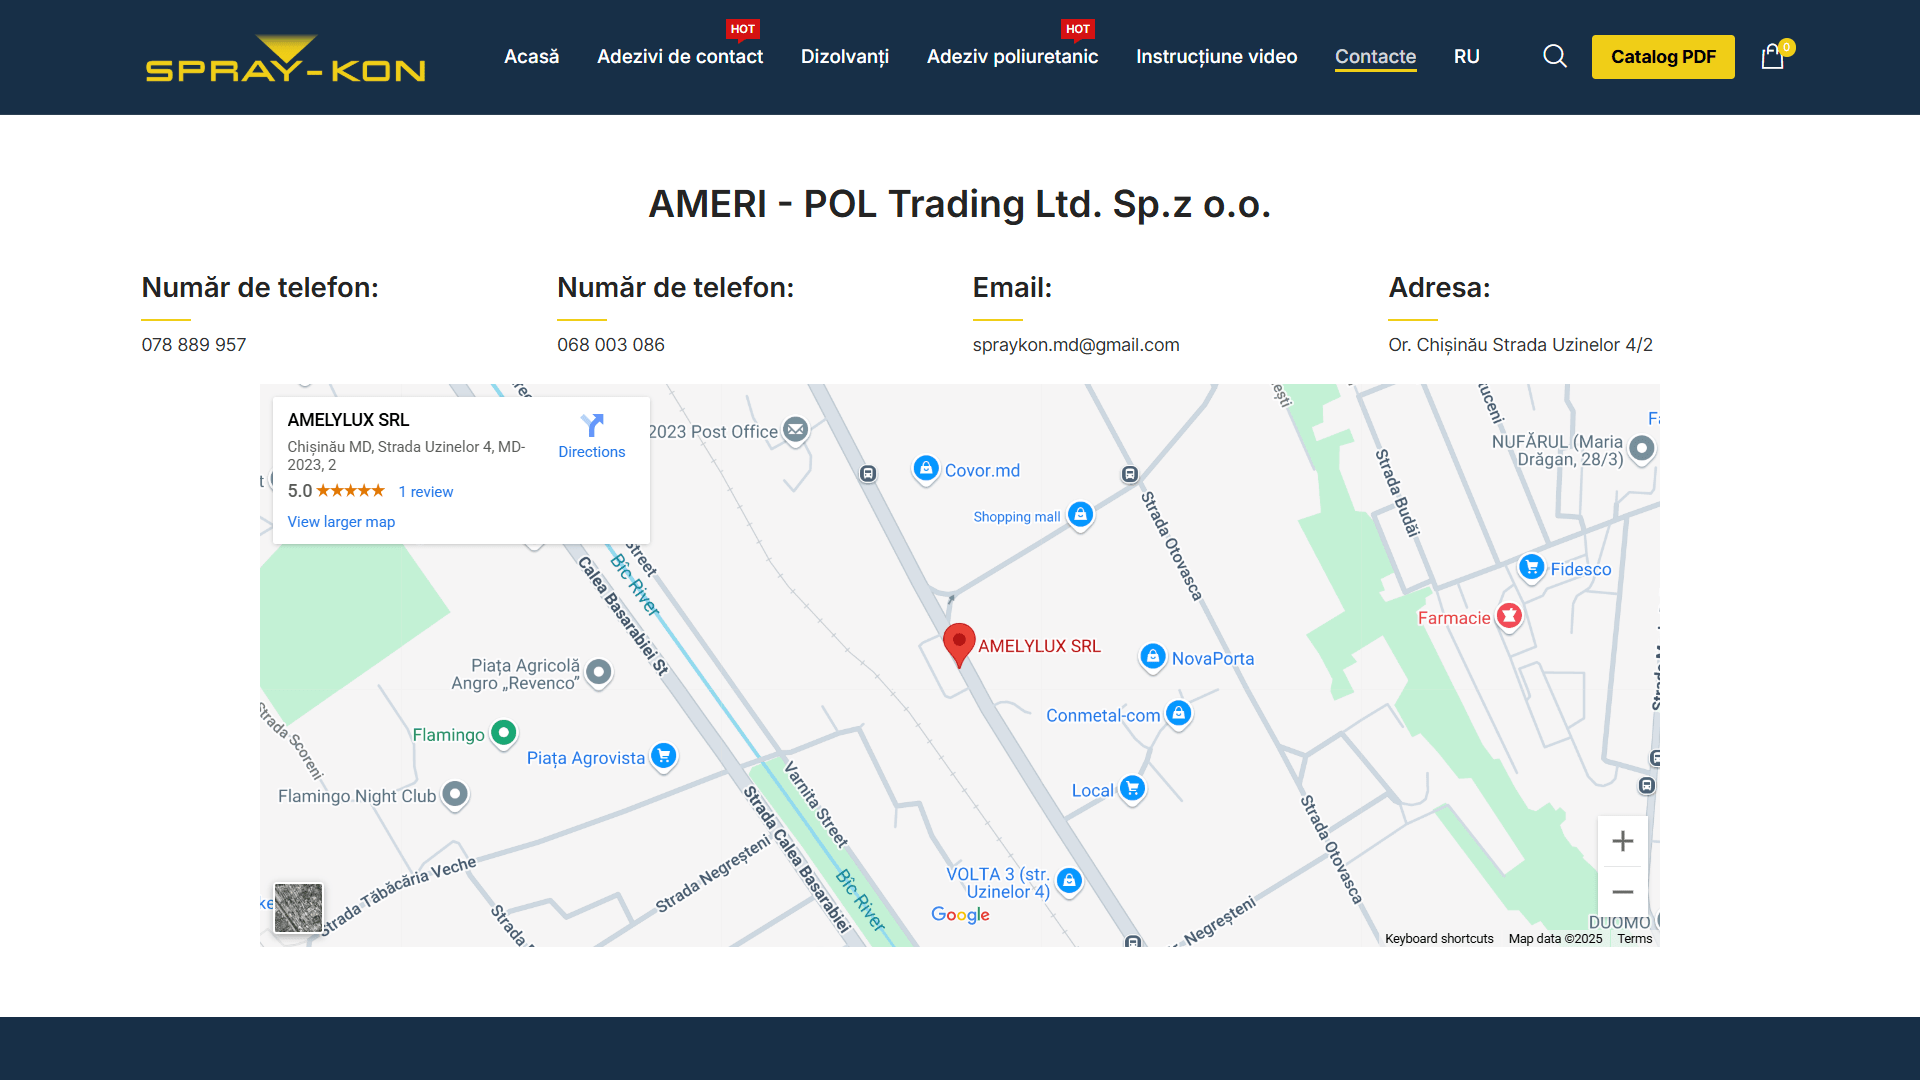1920x1080 pixels.
Task: Click address Or. Chișinău Strada Uzinelor 4/2
Action: point(1520,345)
